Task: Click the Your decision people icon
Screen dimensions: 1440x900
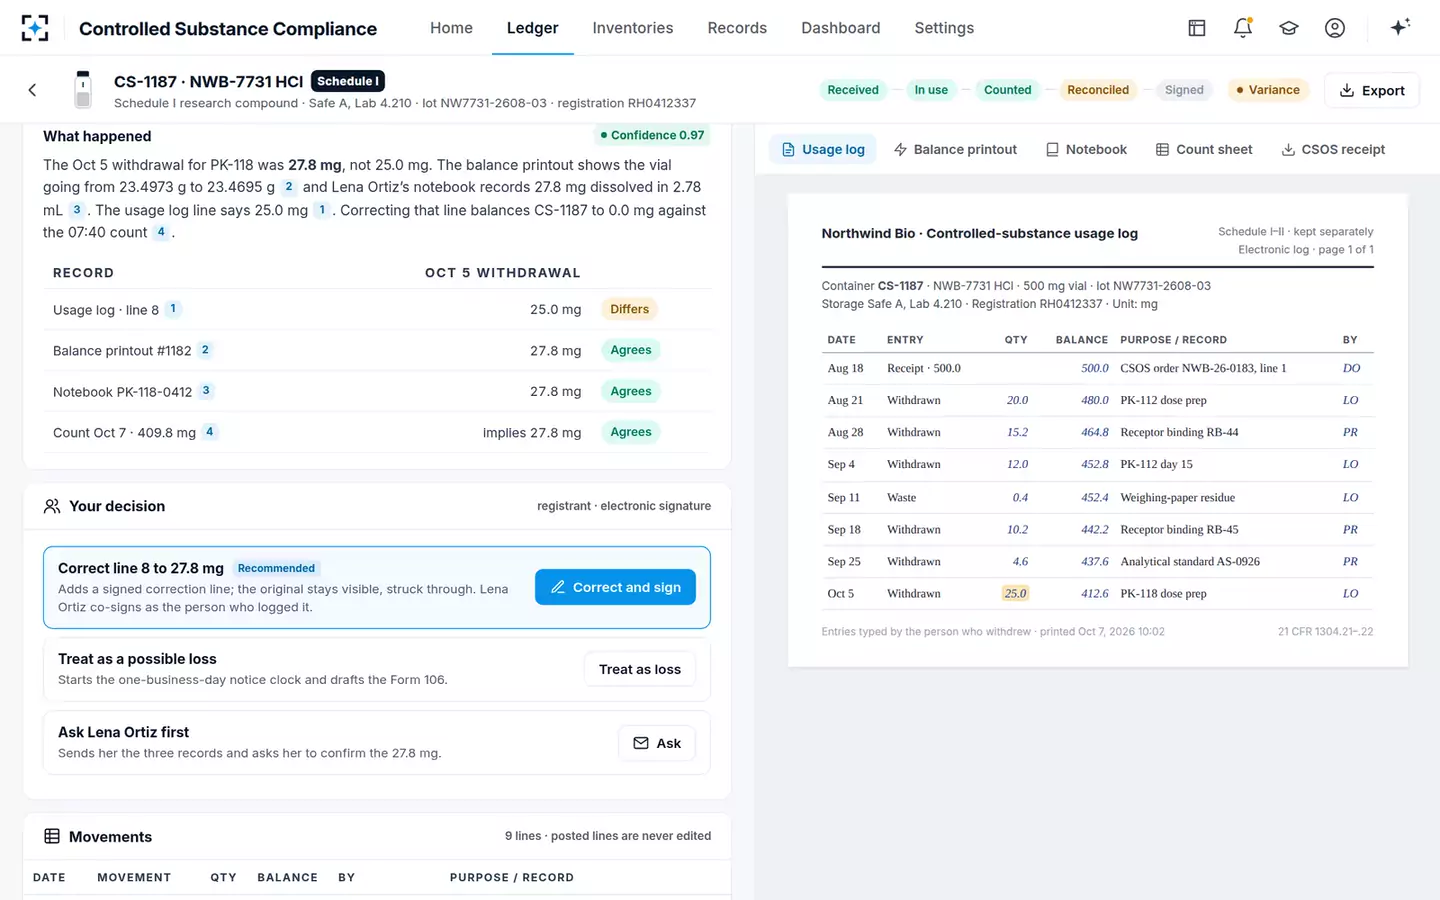Action: 52,506
